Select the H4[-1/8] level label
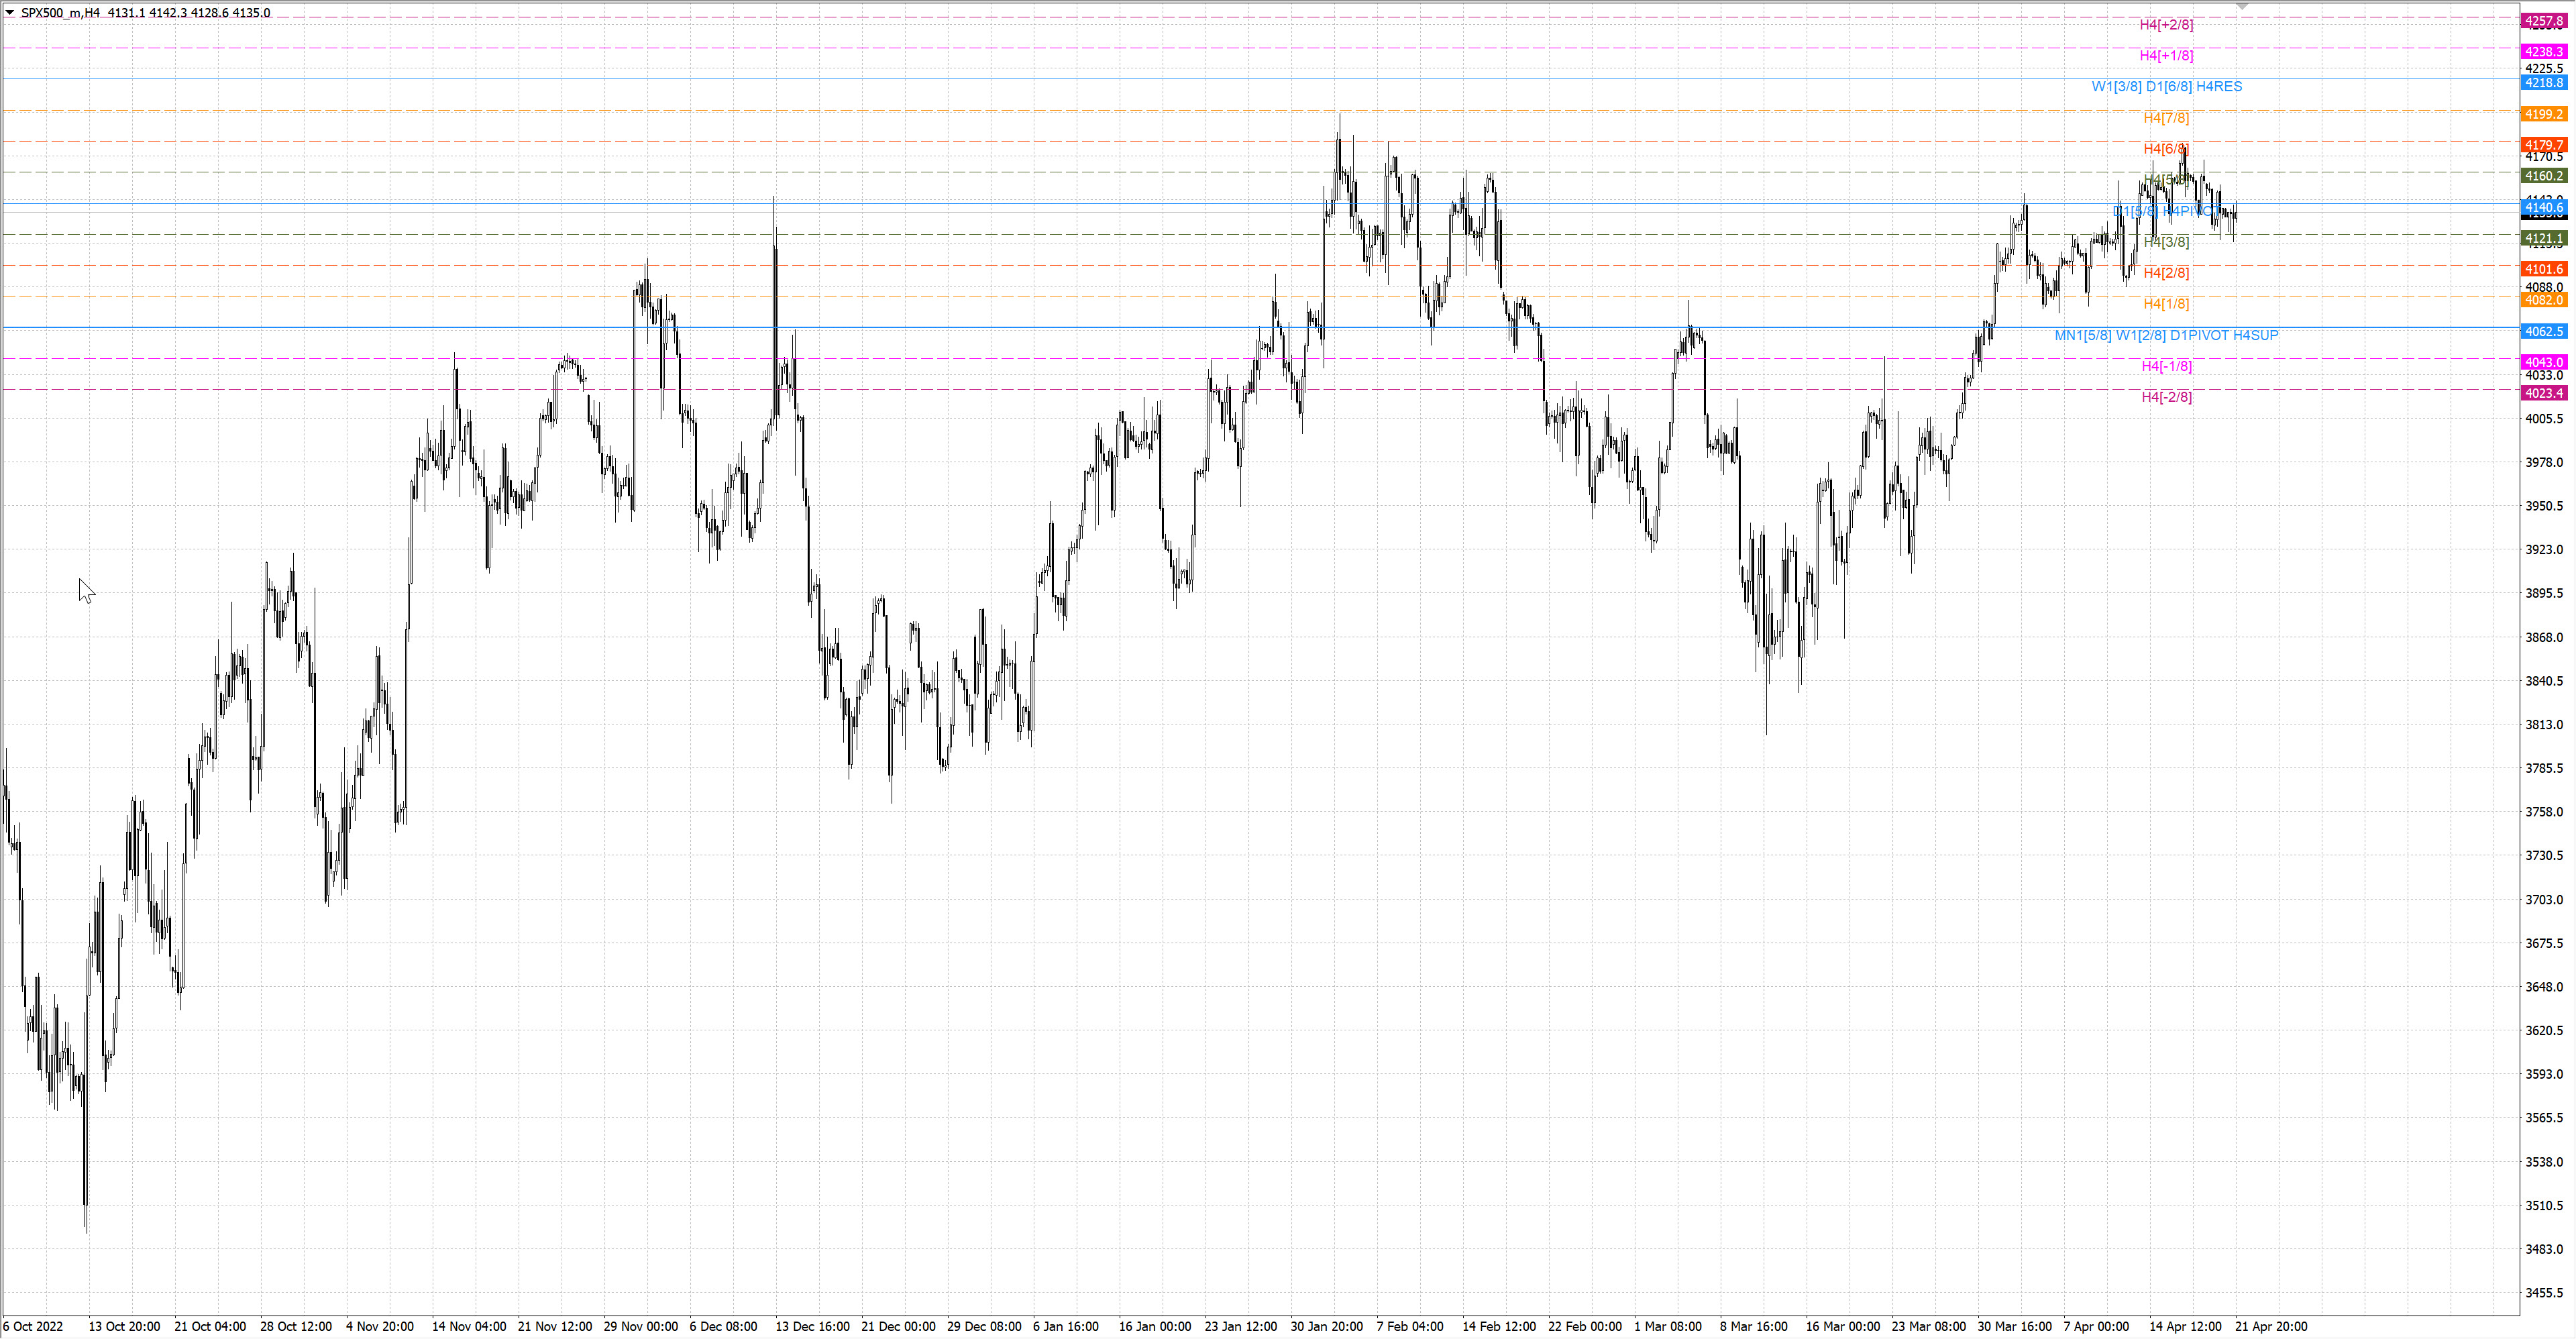 coord(2166,366)
